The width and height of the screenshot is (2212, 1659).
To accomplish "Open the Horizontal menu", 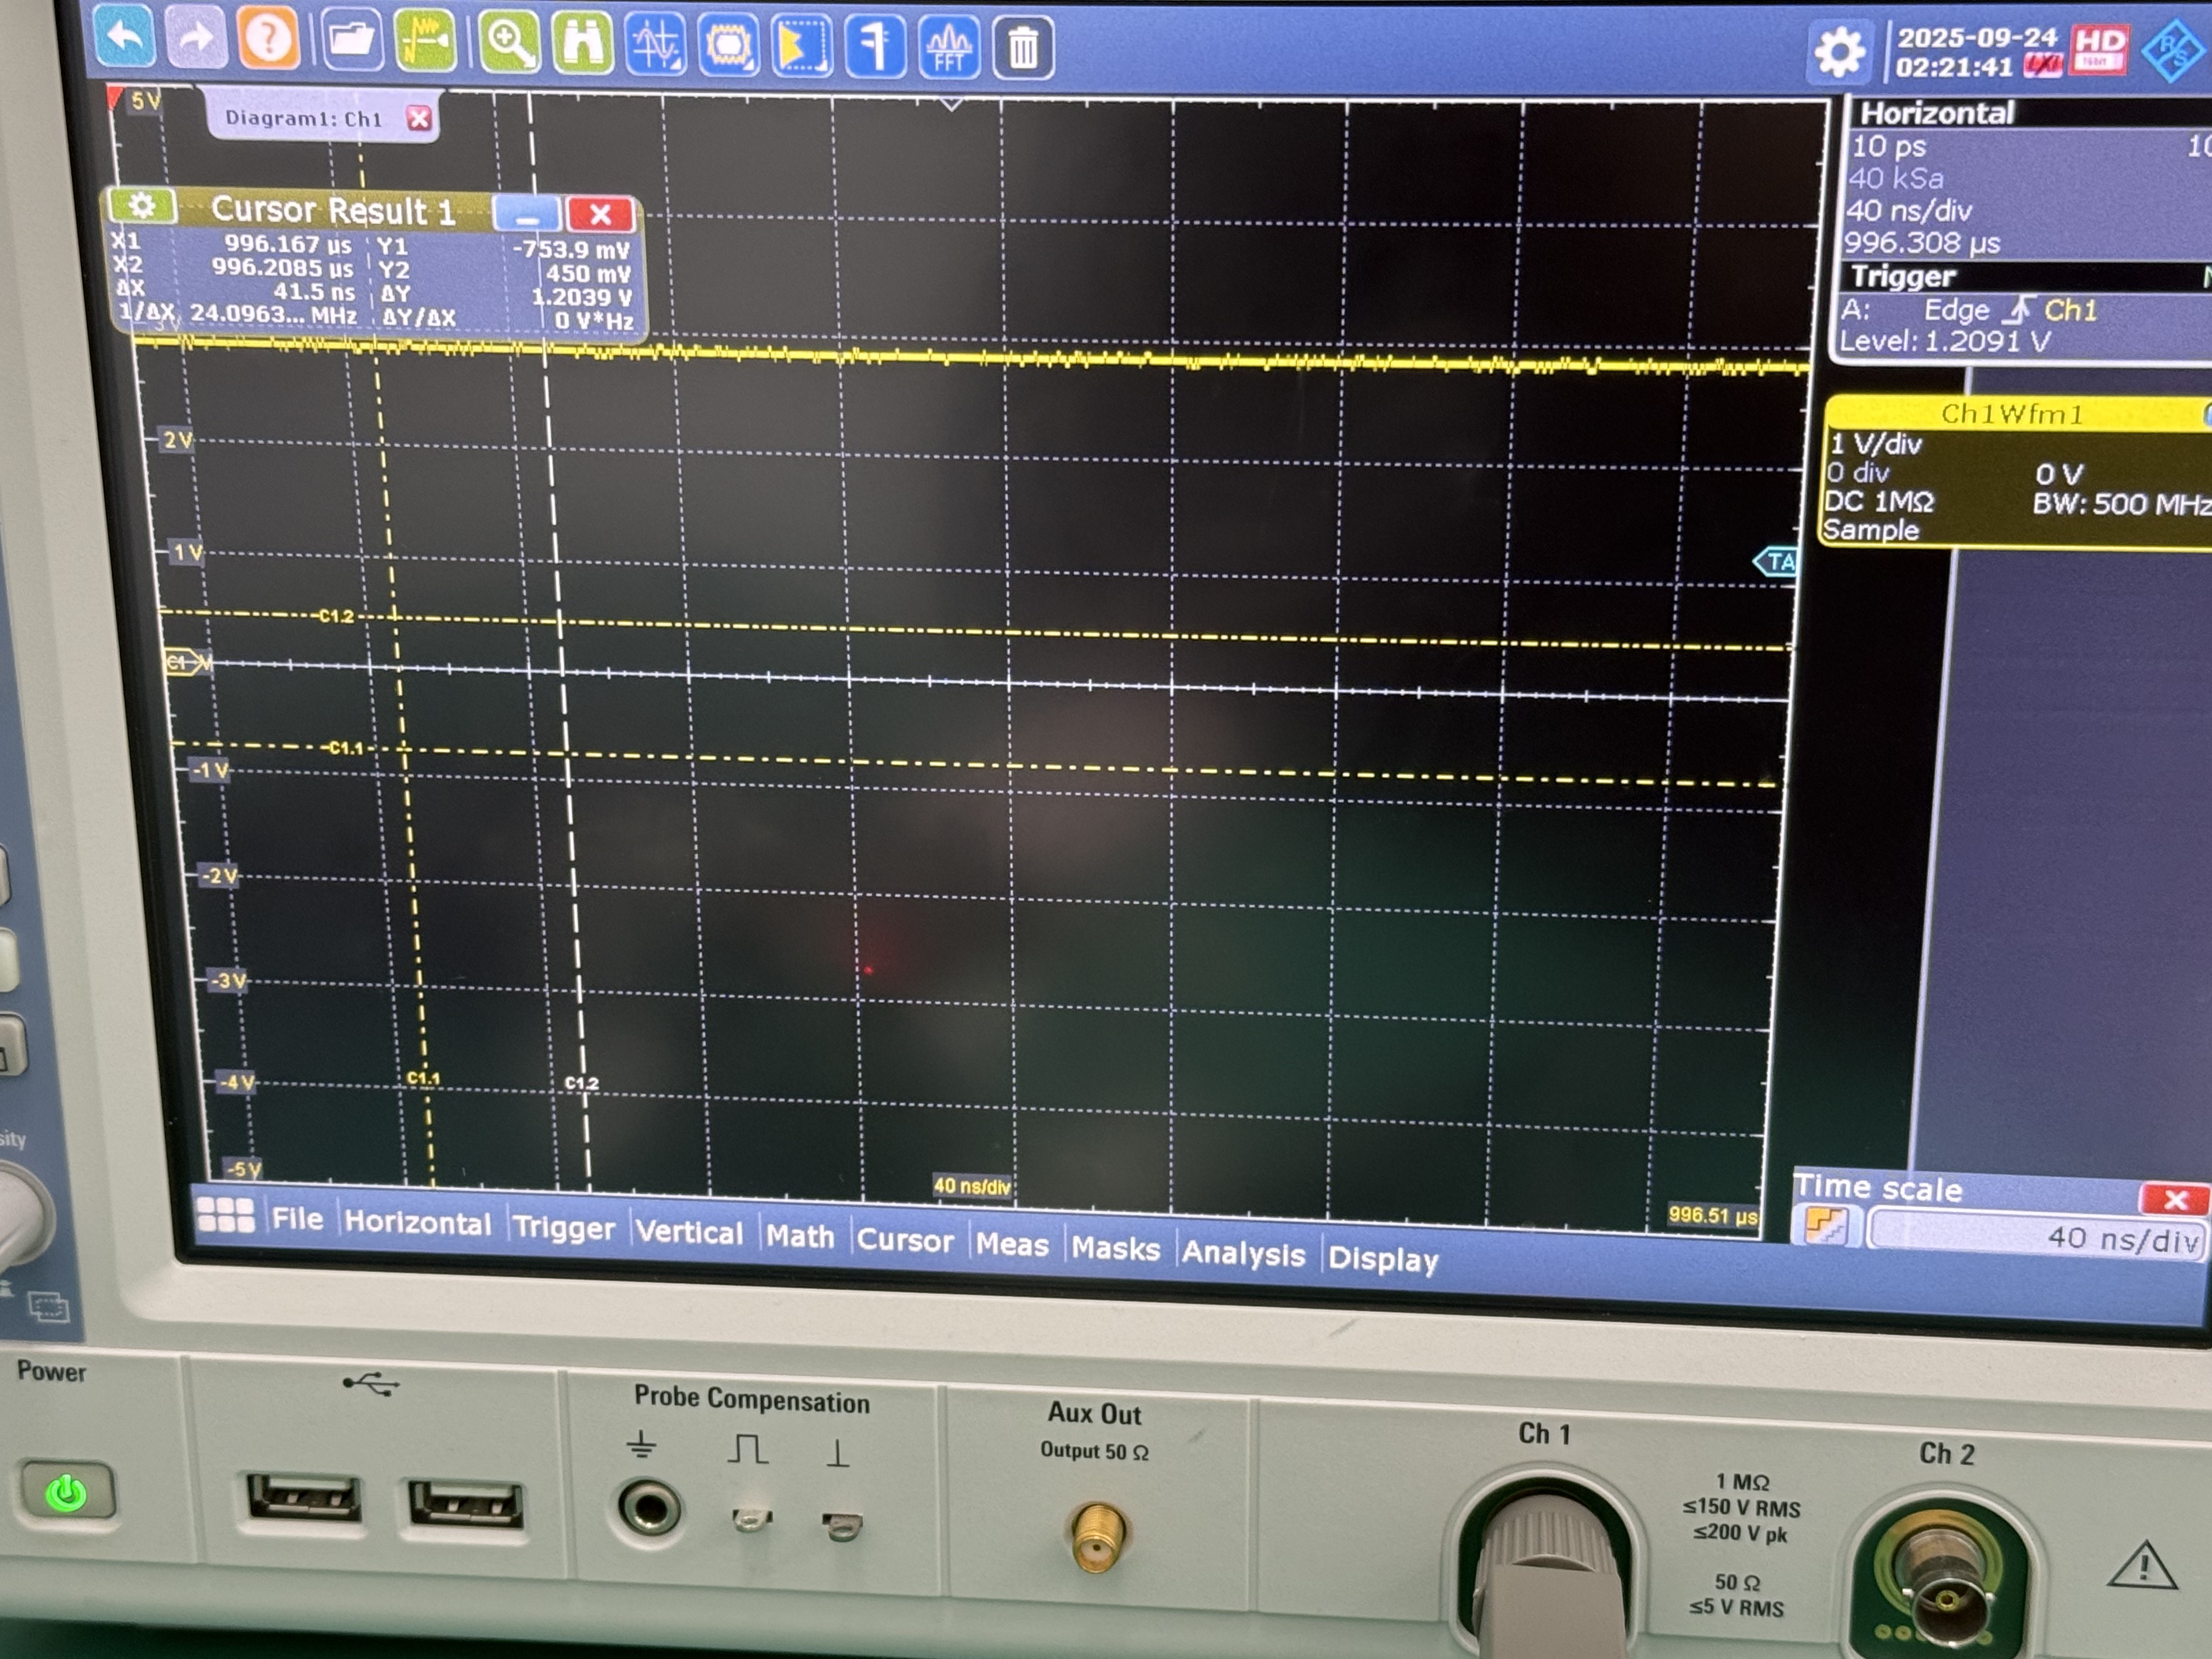I will pos(417,1223).
